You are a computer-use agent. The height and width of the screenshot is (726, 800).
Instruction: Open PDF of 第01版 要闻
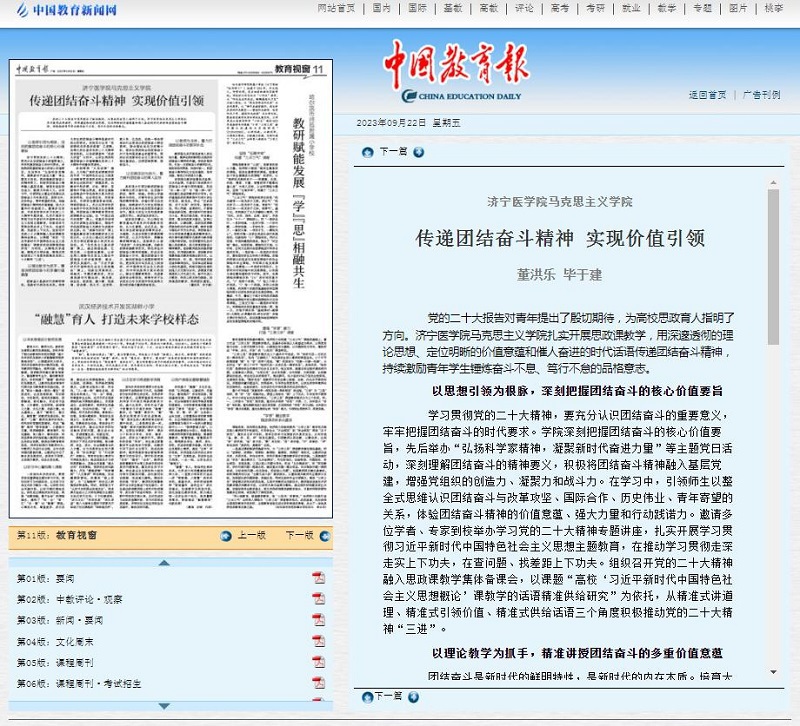point(318,578)
